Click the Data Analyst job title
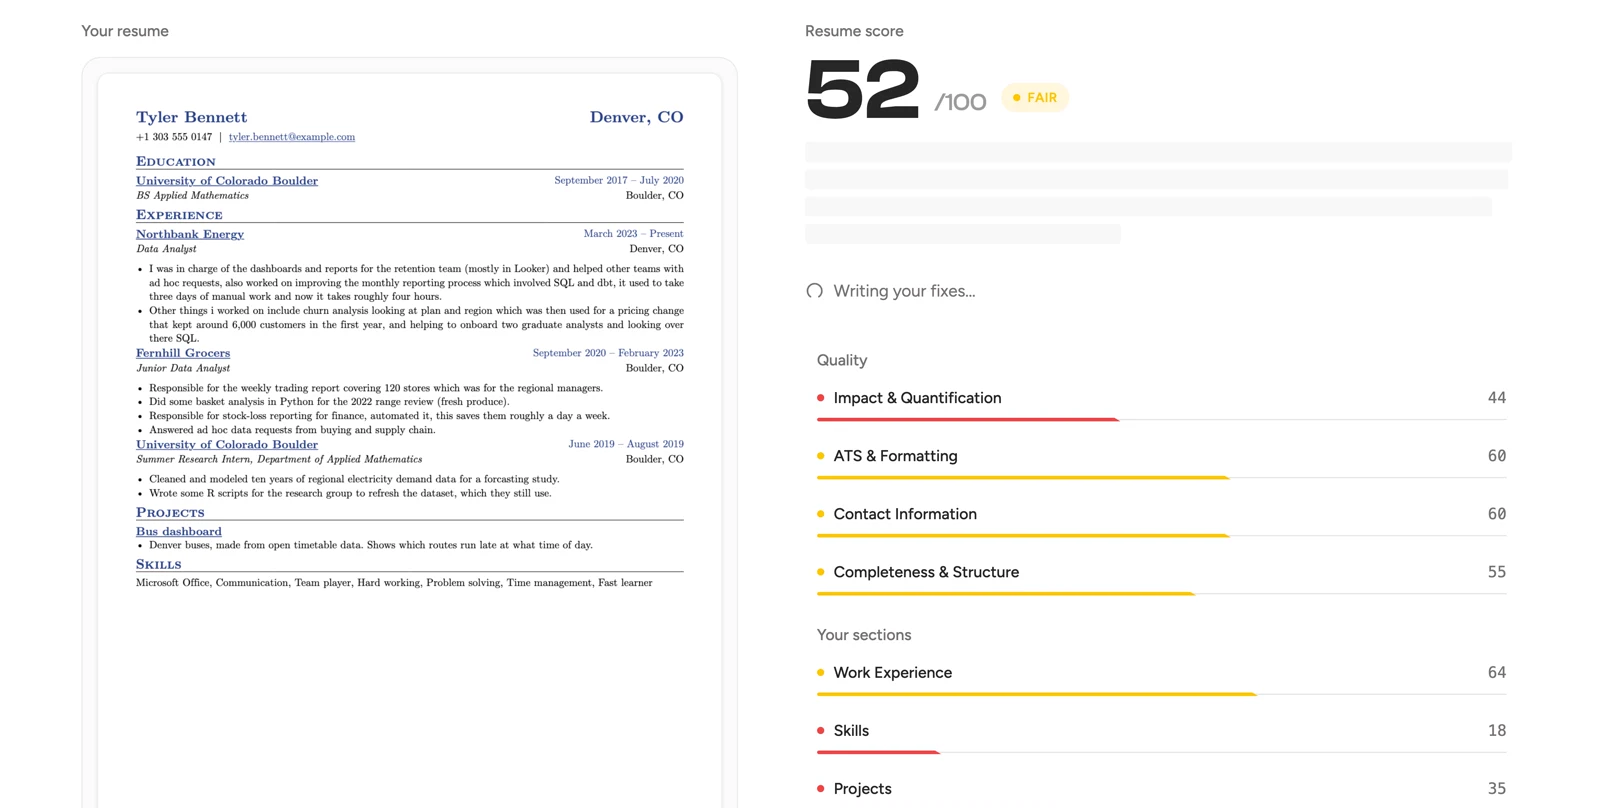 pos(166,249)
